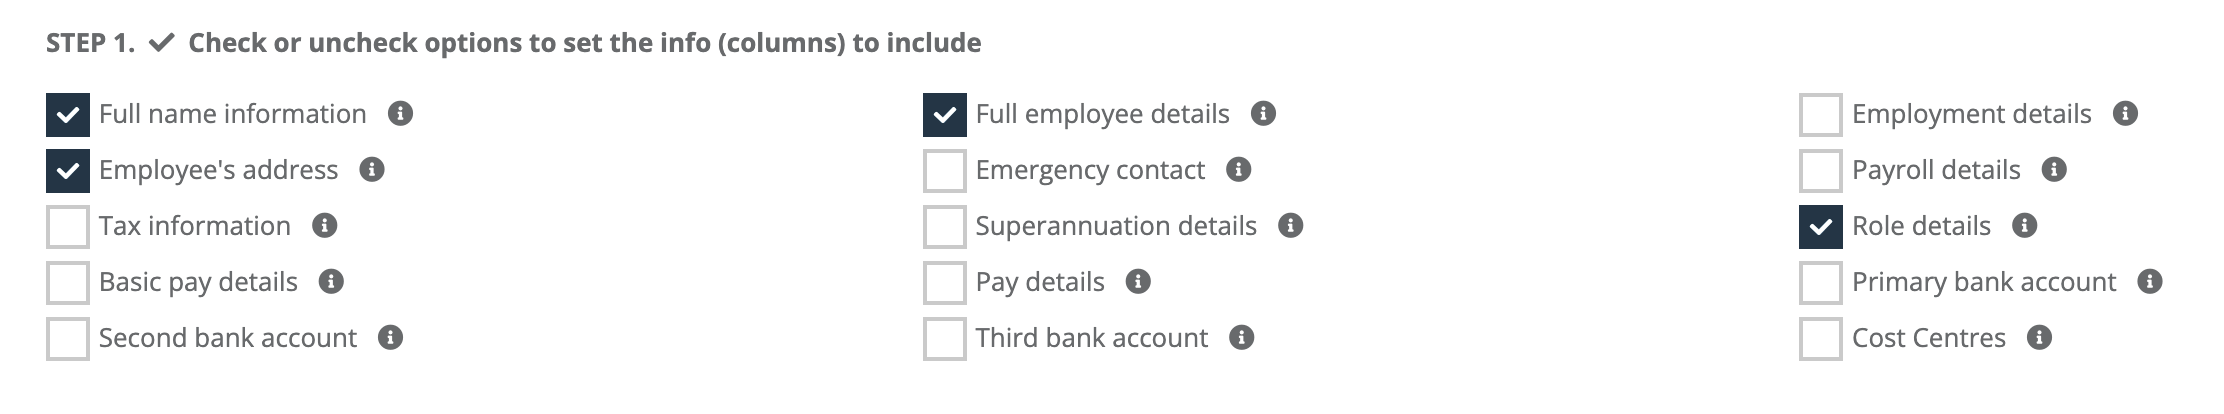Click info icon next to Tax information
2224x414 pixels.
coord(324,226)
